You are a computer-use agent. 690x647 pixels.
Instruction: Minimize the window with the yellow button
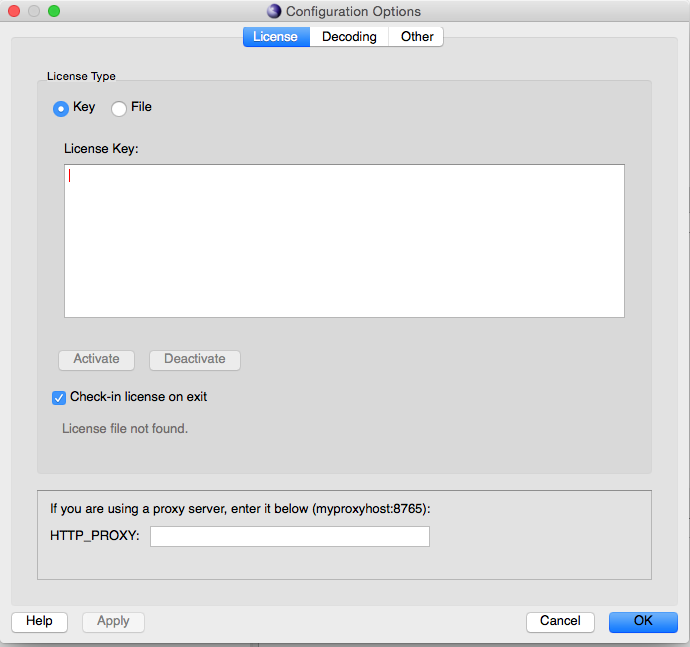pyautogui.click(x=34, y=11)
